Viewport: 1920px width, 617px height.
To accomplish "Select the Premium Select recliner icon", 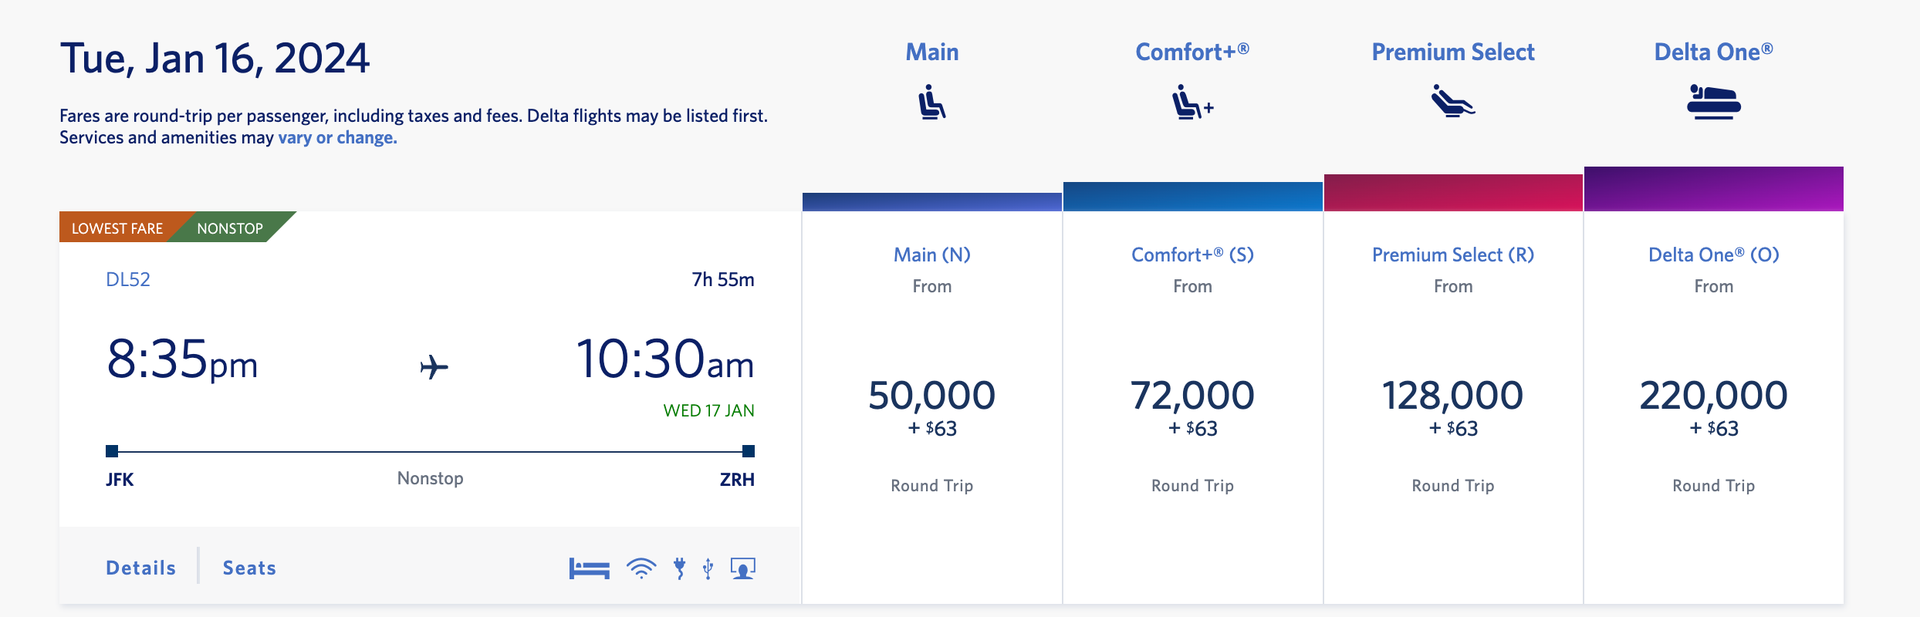I will [x=1452, y=100].
